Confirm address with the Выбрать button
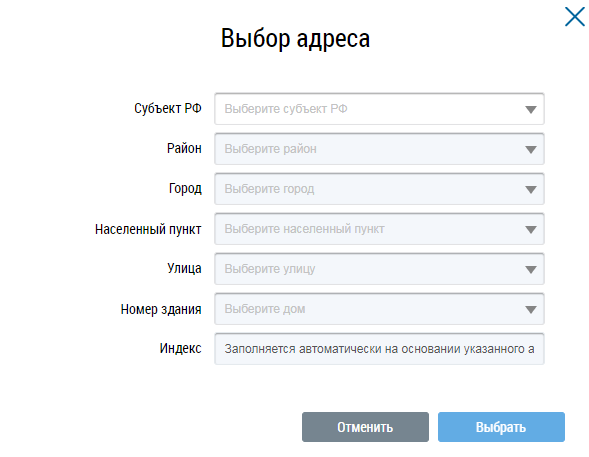589x457 pixels. [x=501, y=427]
